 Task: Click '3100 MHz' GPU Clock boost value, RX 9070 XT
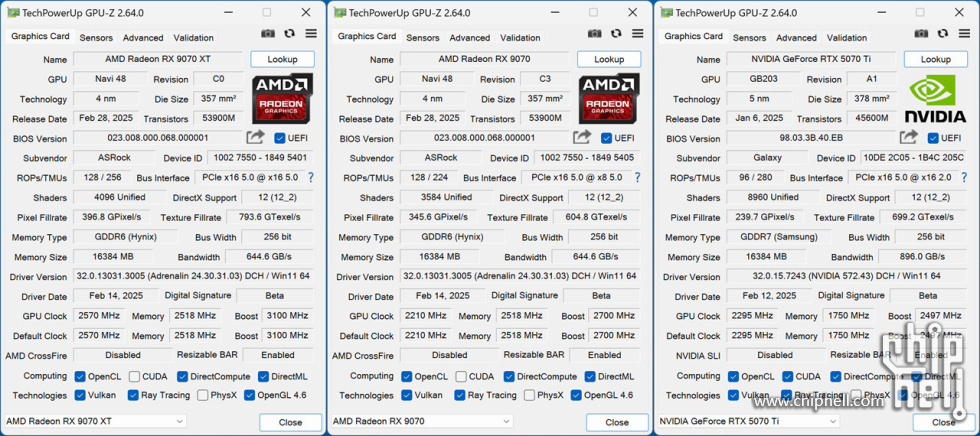point(288,316)
